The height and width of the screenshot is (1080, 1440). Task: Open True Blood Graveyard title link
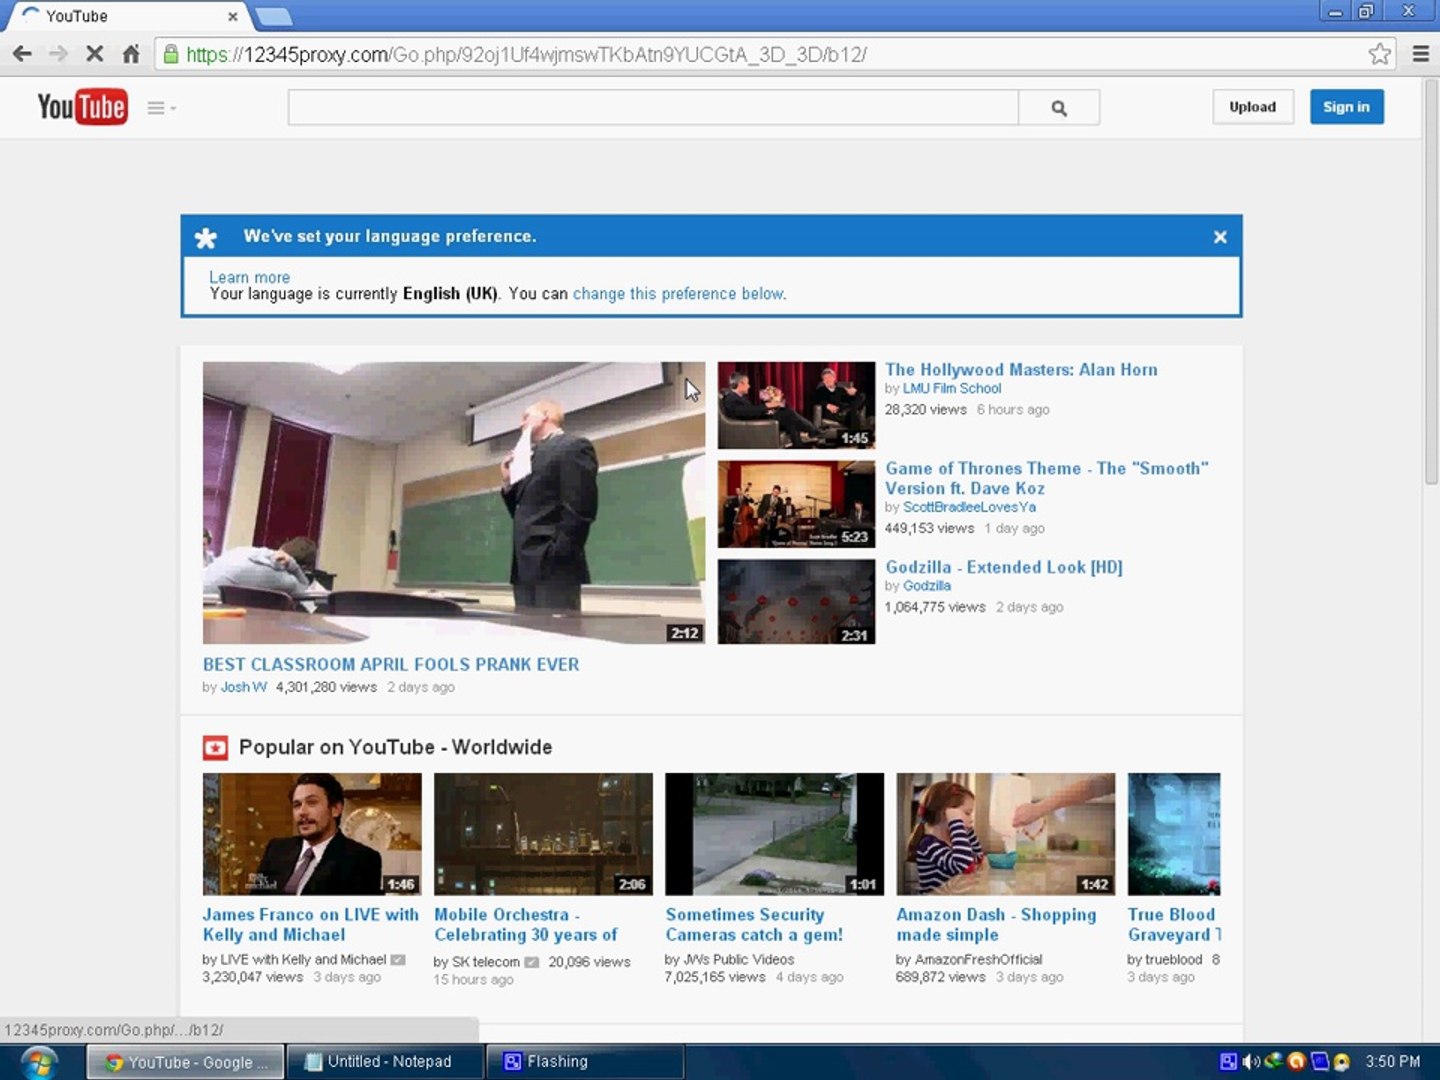tap(1174, 925)
